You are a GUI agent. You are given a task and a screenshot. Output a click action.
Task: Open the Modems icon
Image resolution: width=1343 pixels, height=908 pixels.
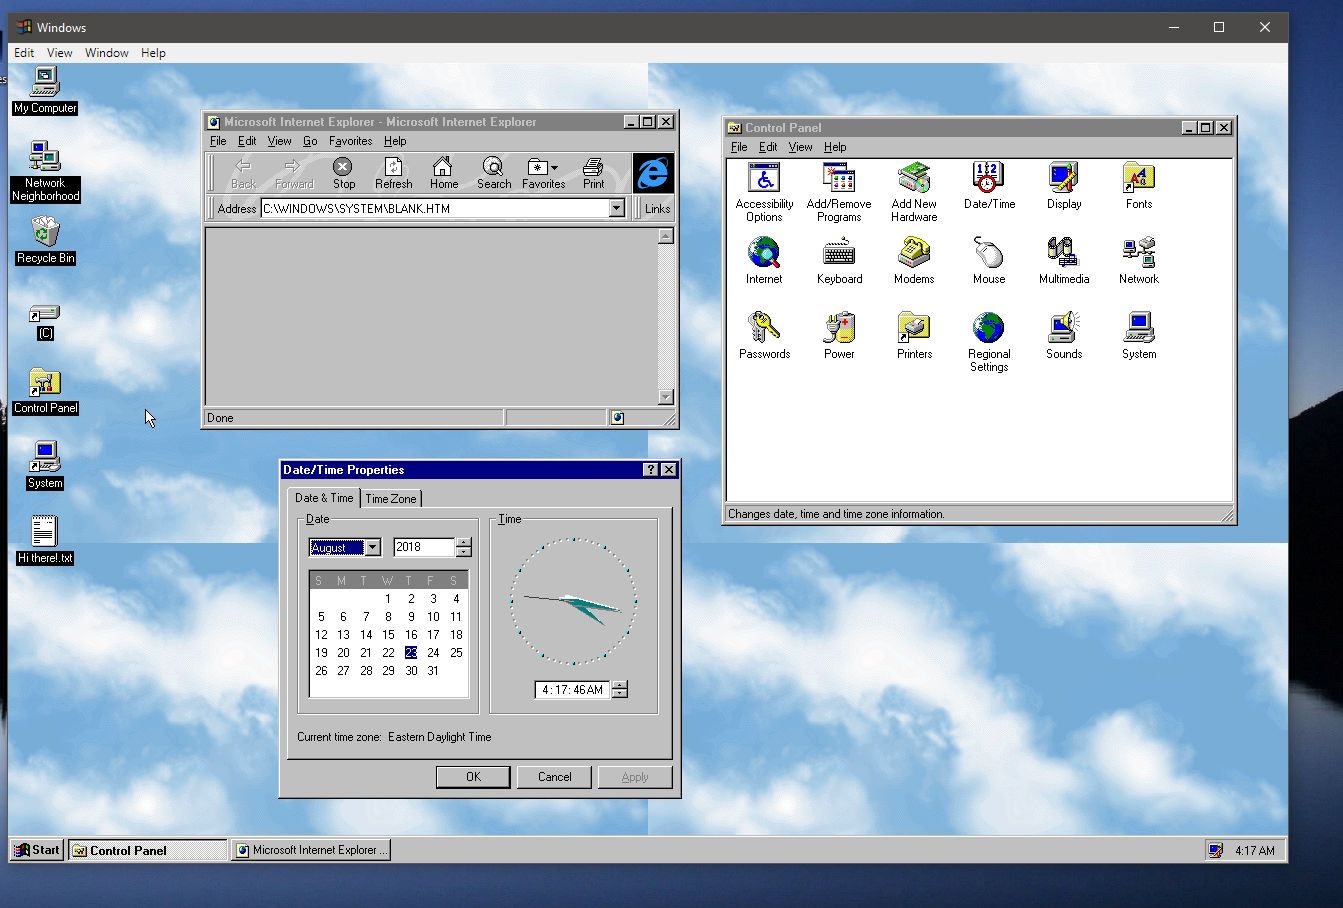coord(914,260)
